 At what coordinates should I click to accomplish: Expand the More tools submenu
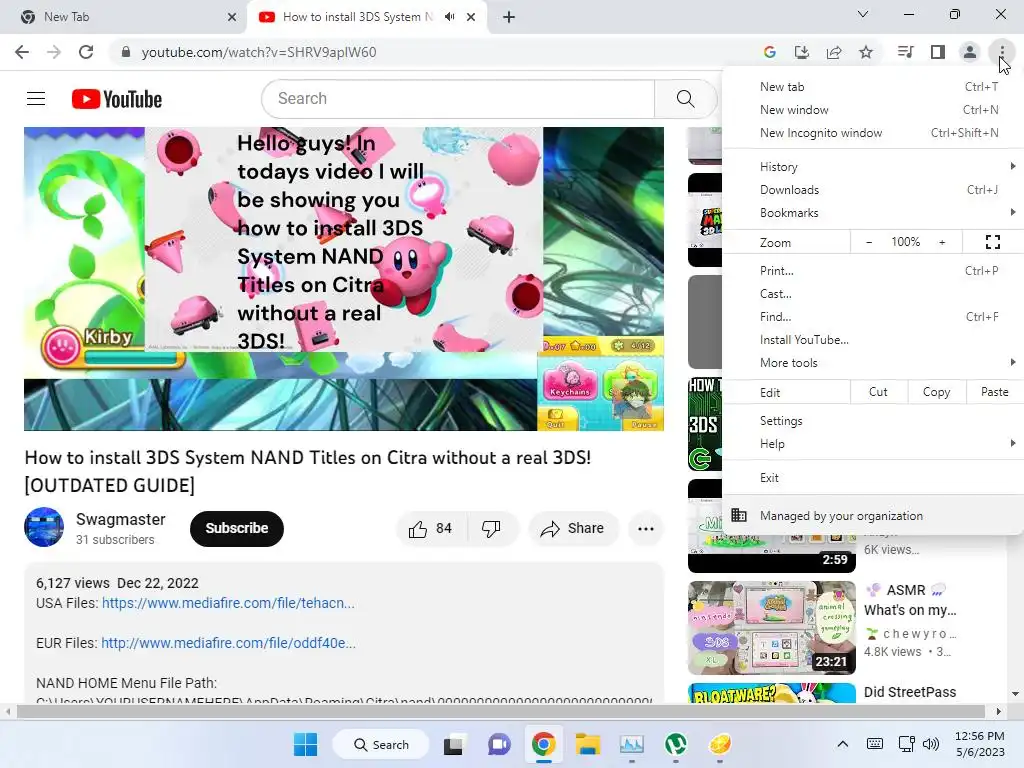tap(873, 363)
